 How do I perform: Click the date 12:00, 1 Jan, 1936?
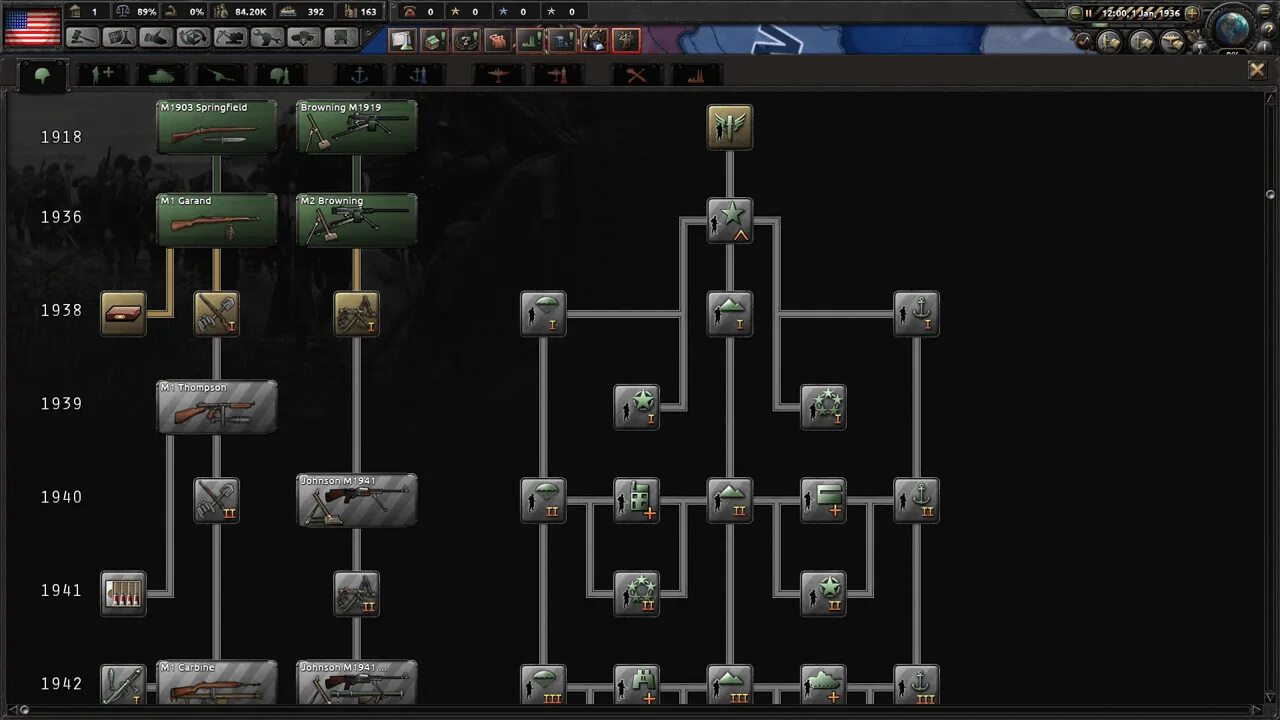1140,13
